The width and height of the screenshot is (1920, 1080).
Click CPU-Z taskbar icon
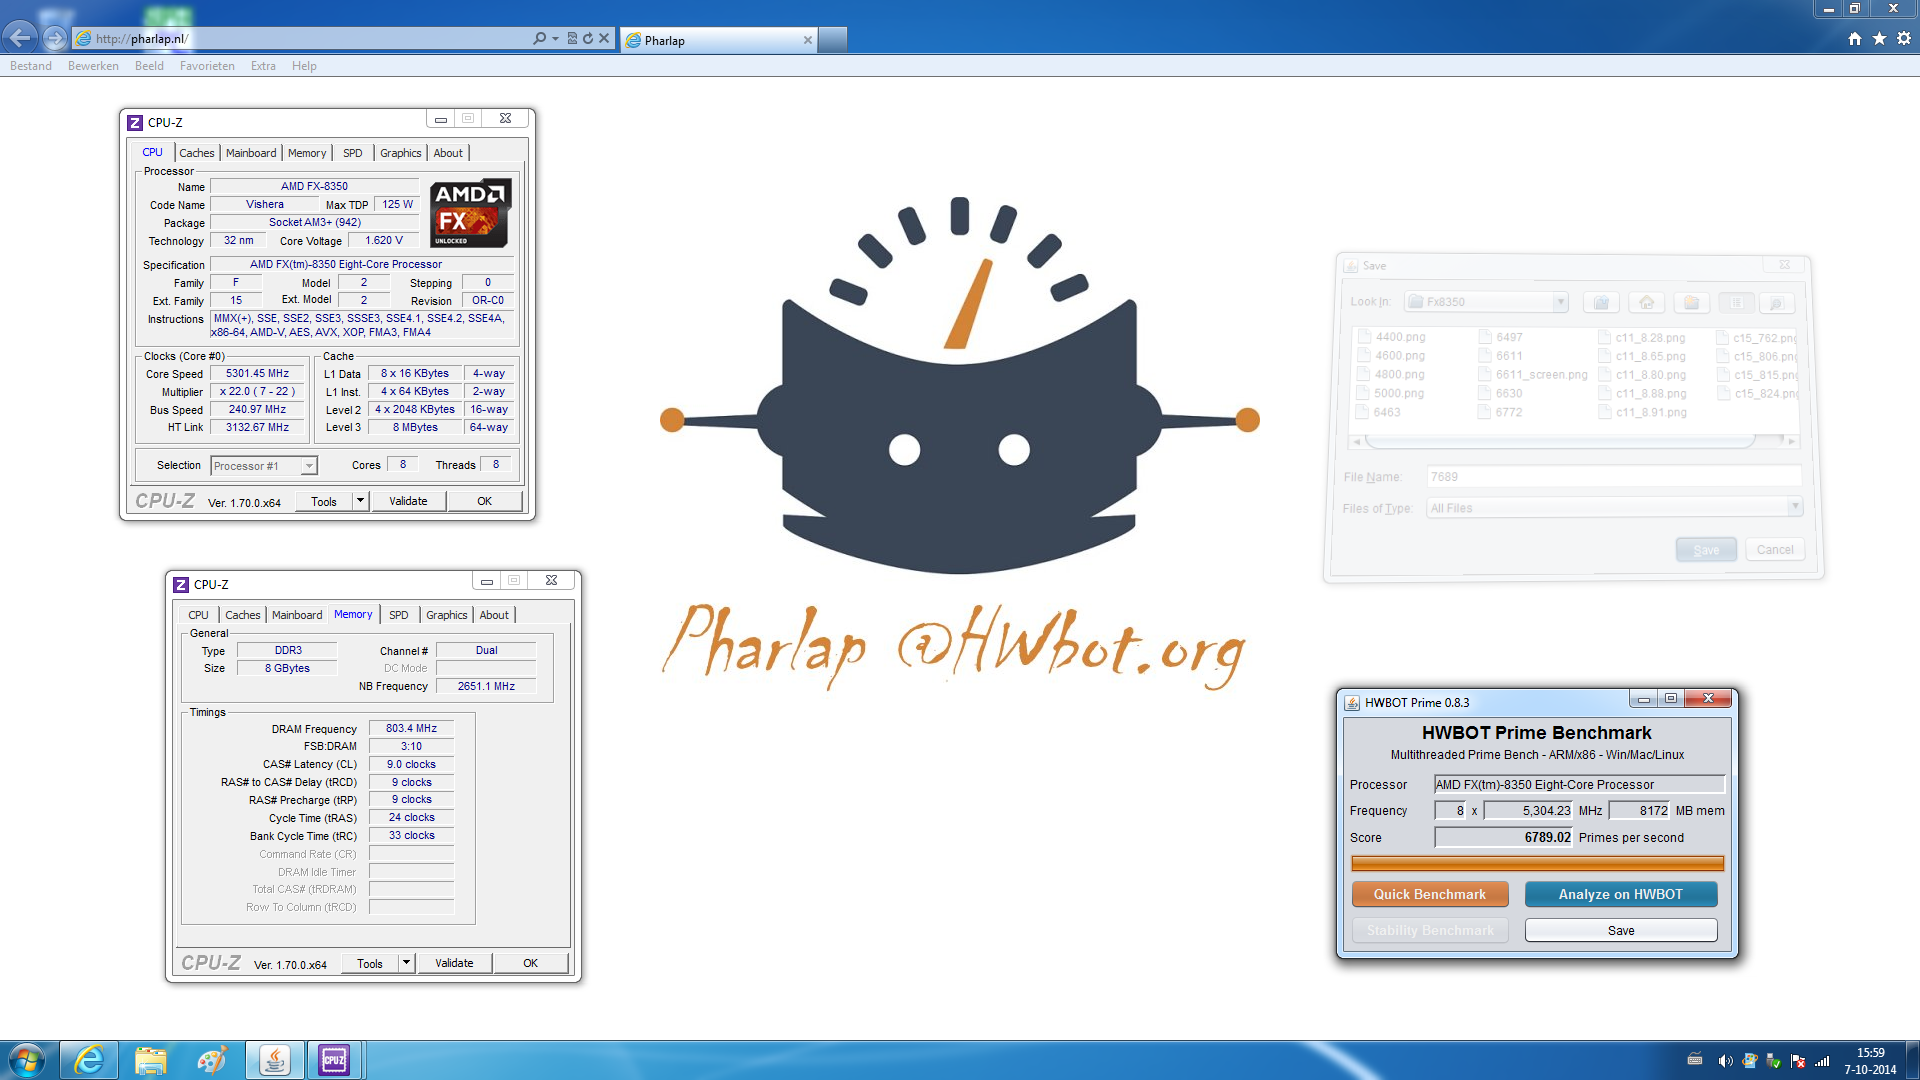coord(334,1060)
